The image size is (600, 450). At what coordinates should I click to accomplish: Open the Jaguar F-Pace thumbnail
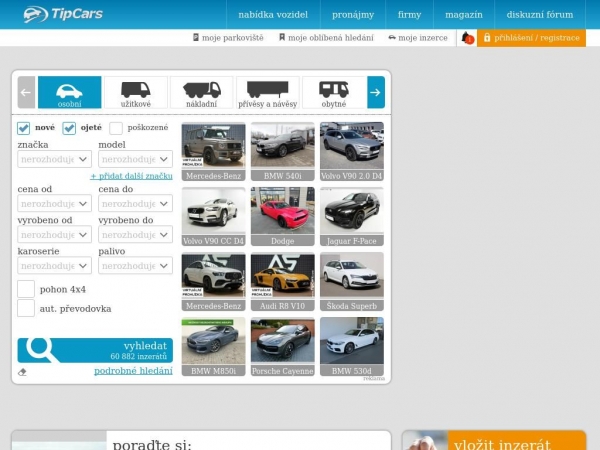pyautogui.click(x=352, y=217)
